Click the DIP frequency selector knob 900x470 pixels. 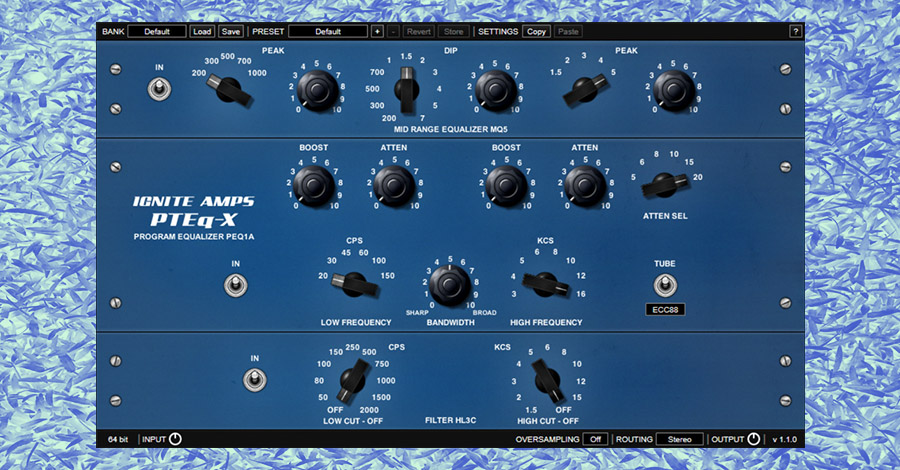click(x=407, y=90)
